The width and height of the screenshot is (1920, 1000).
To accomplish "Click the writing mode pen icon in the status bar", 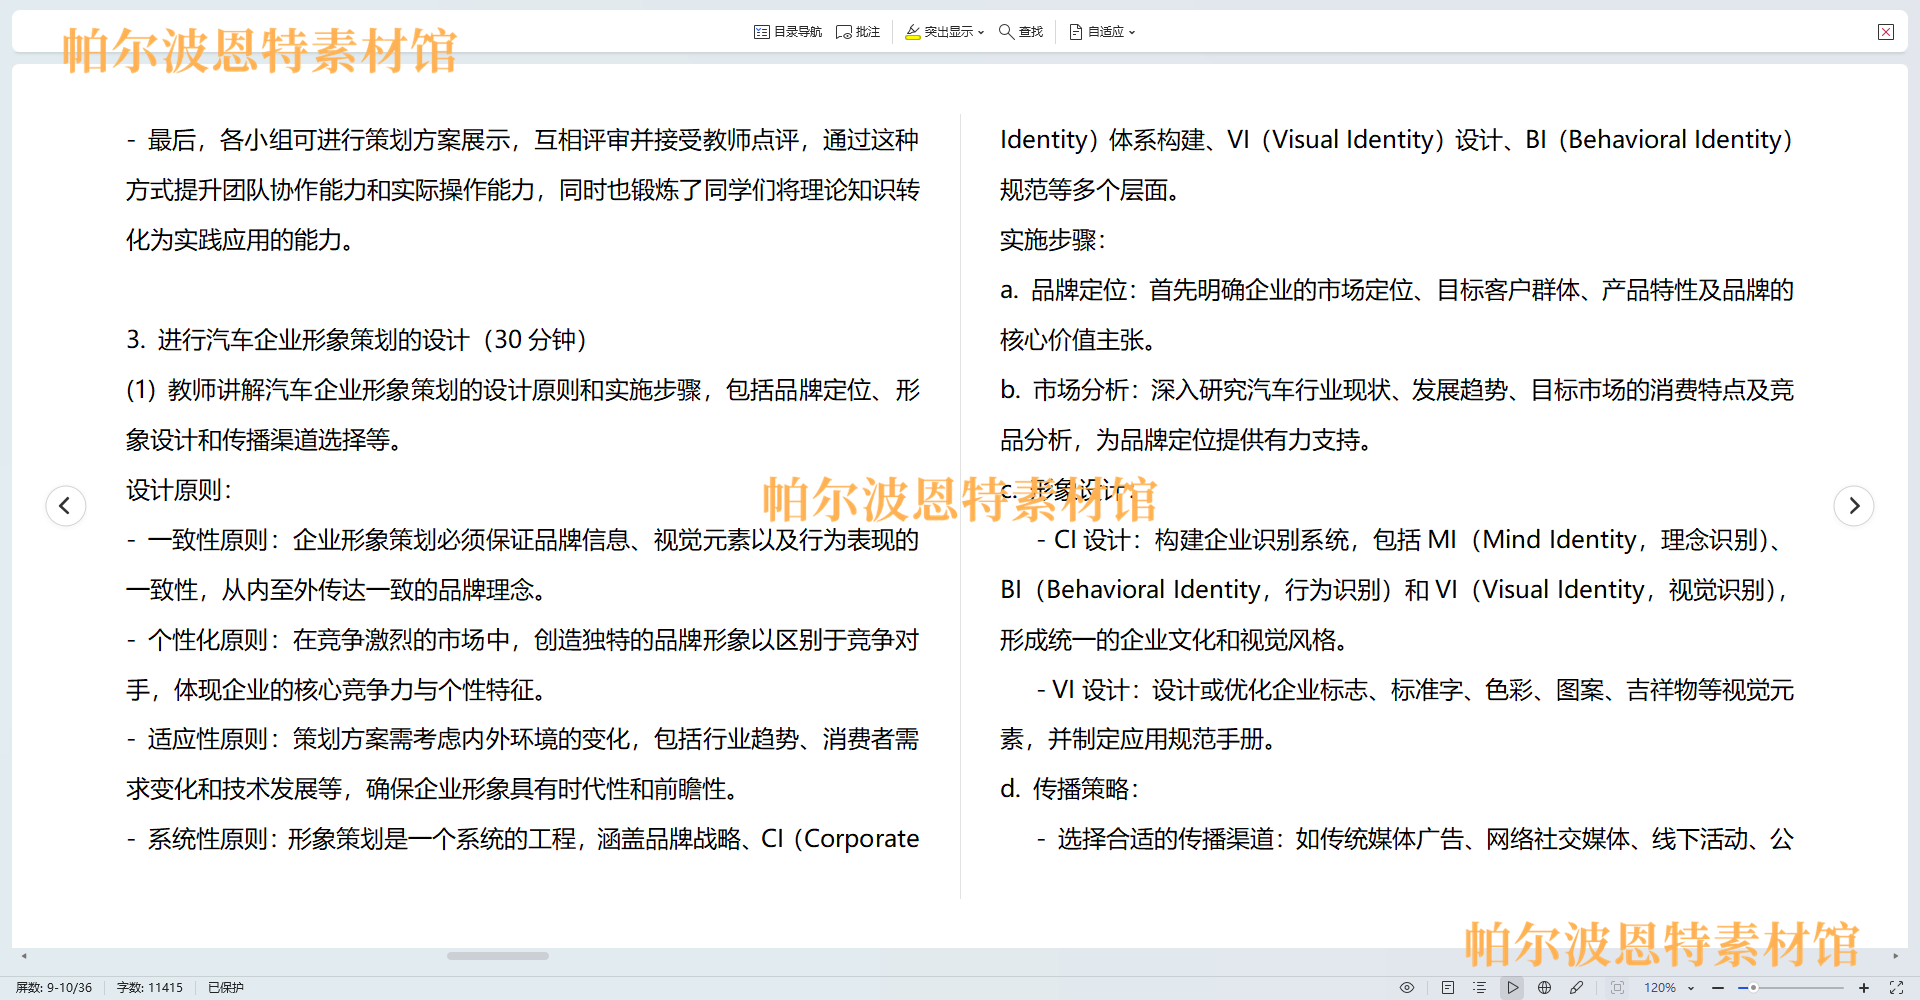I will tap(1577, 987).
